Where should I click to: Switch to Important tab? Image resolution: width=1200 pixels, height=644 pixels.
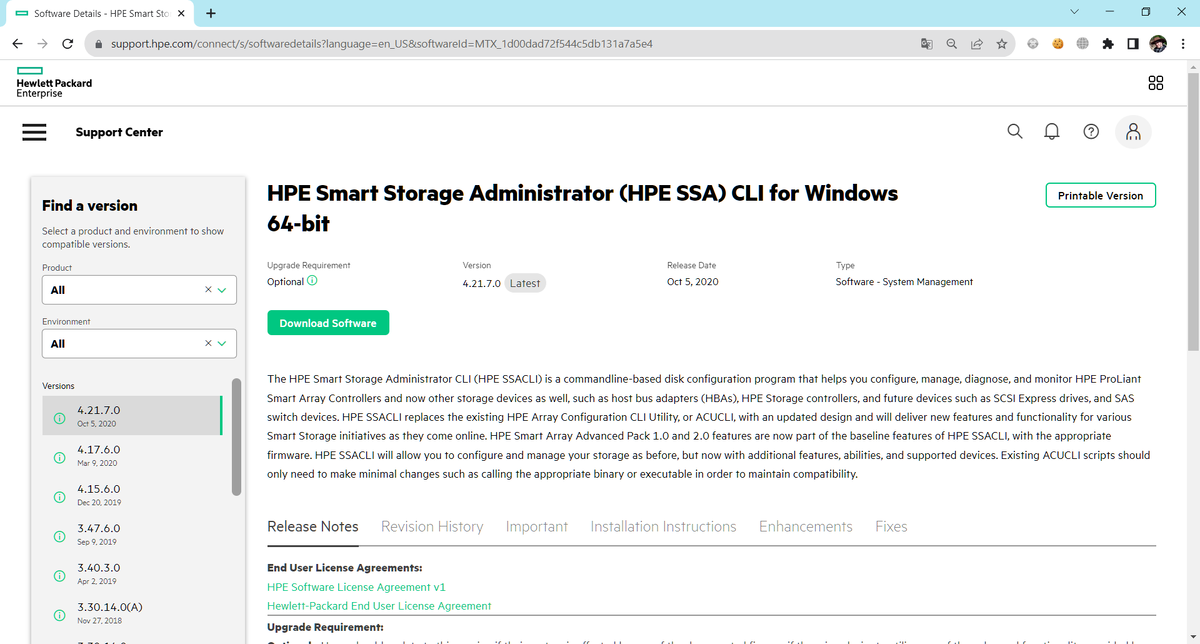(537, 527)
